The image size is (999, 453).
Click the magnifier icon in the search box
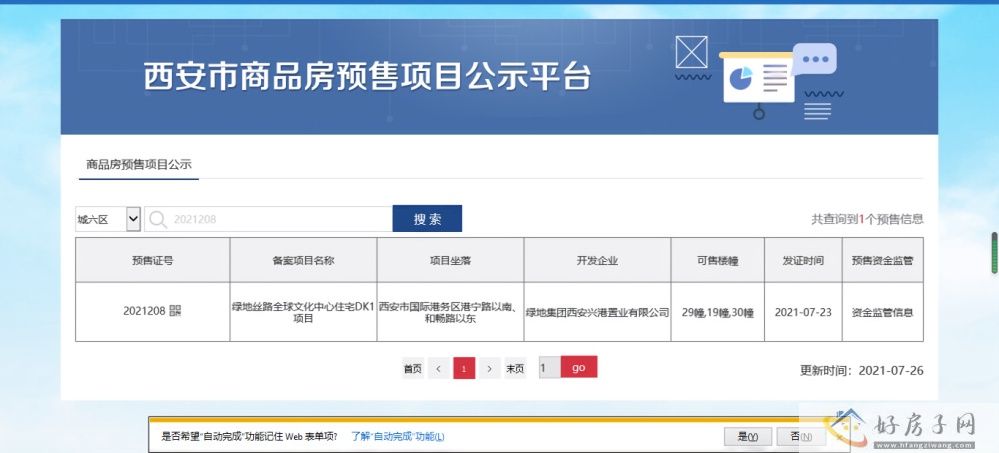[158, 219]
